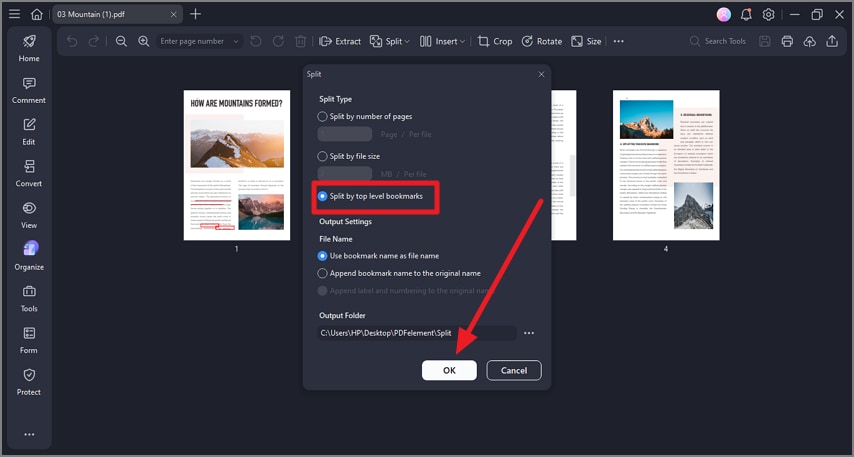
Task: Delete selected pages with trash icon
Action: coord(301,41)
